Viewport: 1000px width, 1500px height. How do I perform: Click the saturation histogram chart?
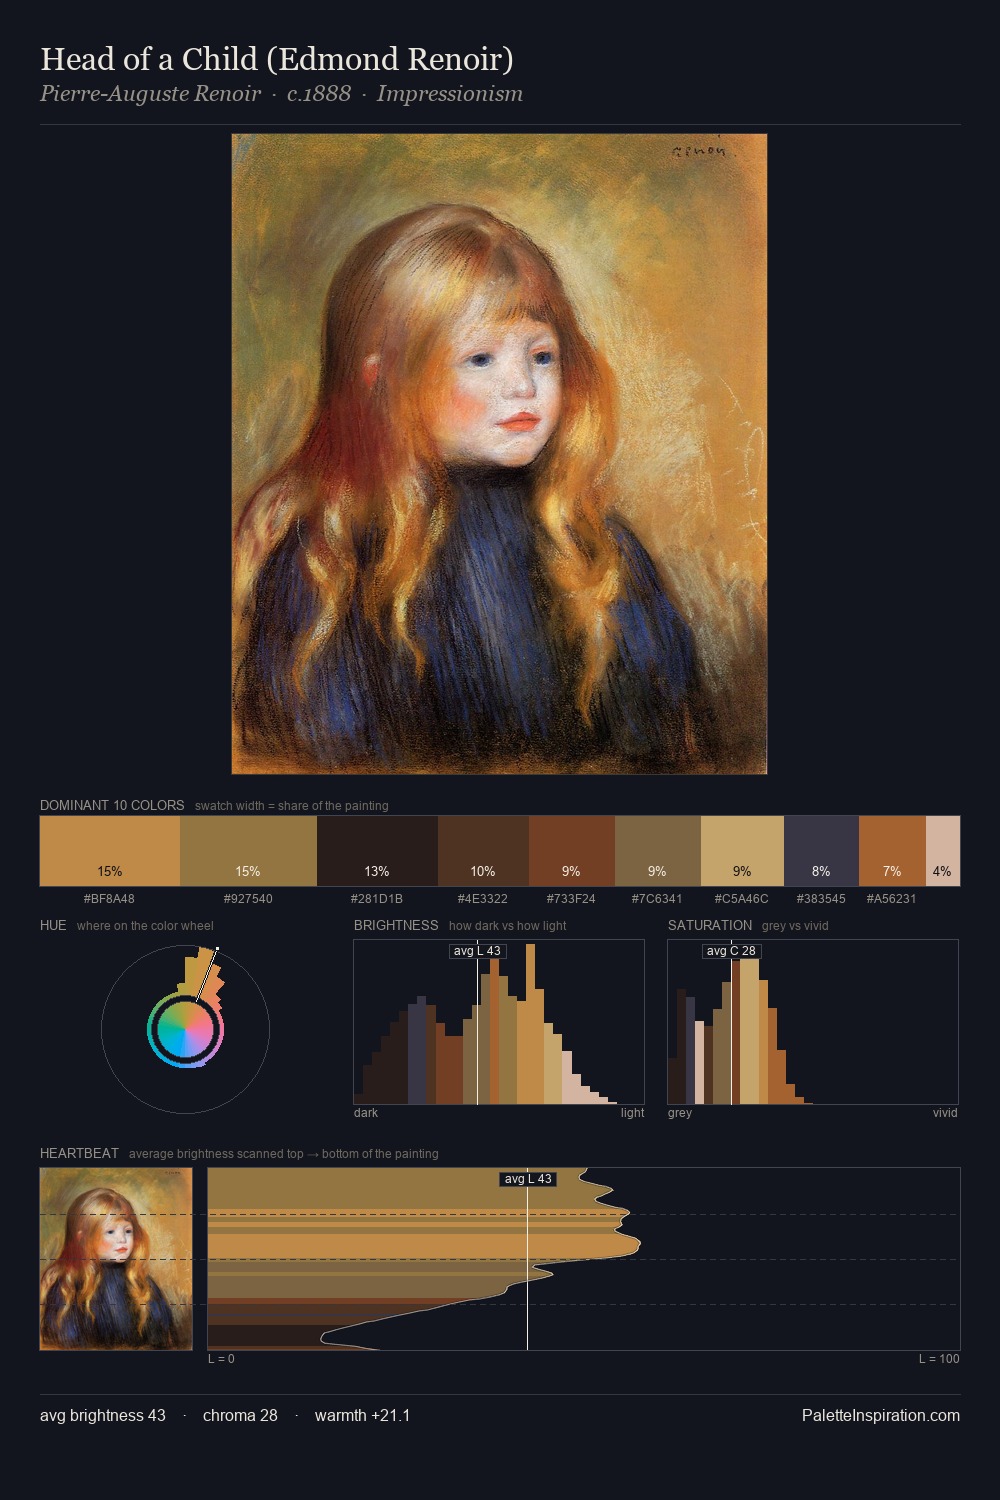[x=813, y=1022]
